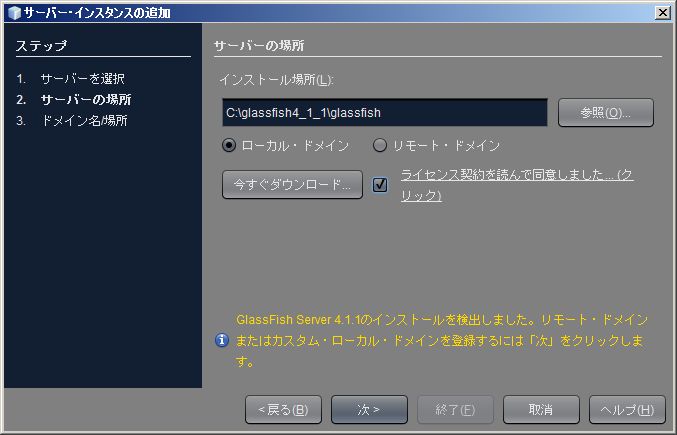Go back with the < 戻る(B) button
Screen dimensions: 677x435
tap(283, 410)
